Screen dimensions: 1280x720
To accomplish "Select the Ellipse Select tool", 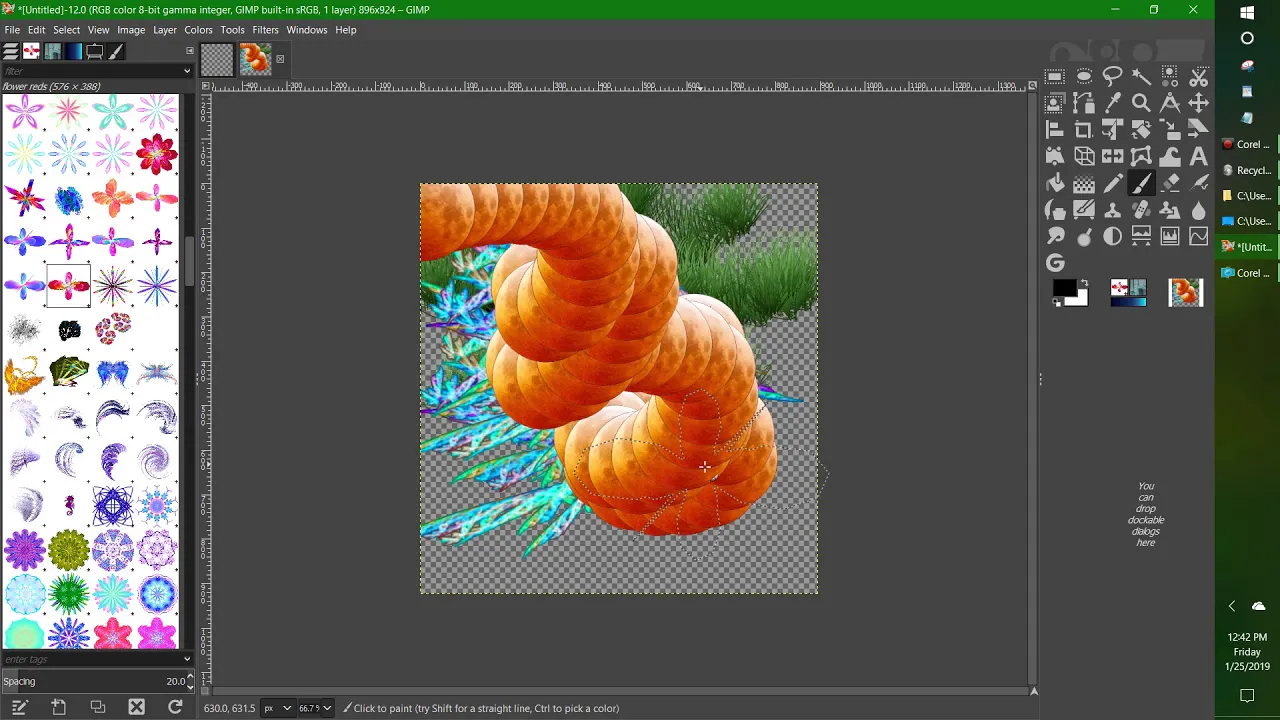I will 1084,76.
